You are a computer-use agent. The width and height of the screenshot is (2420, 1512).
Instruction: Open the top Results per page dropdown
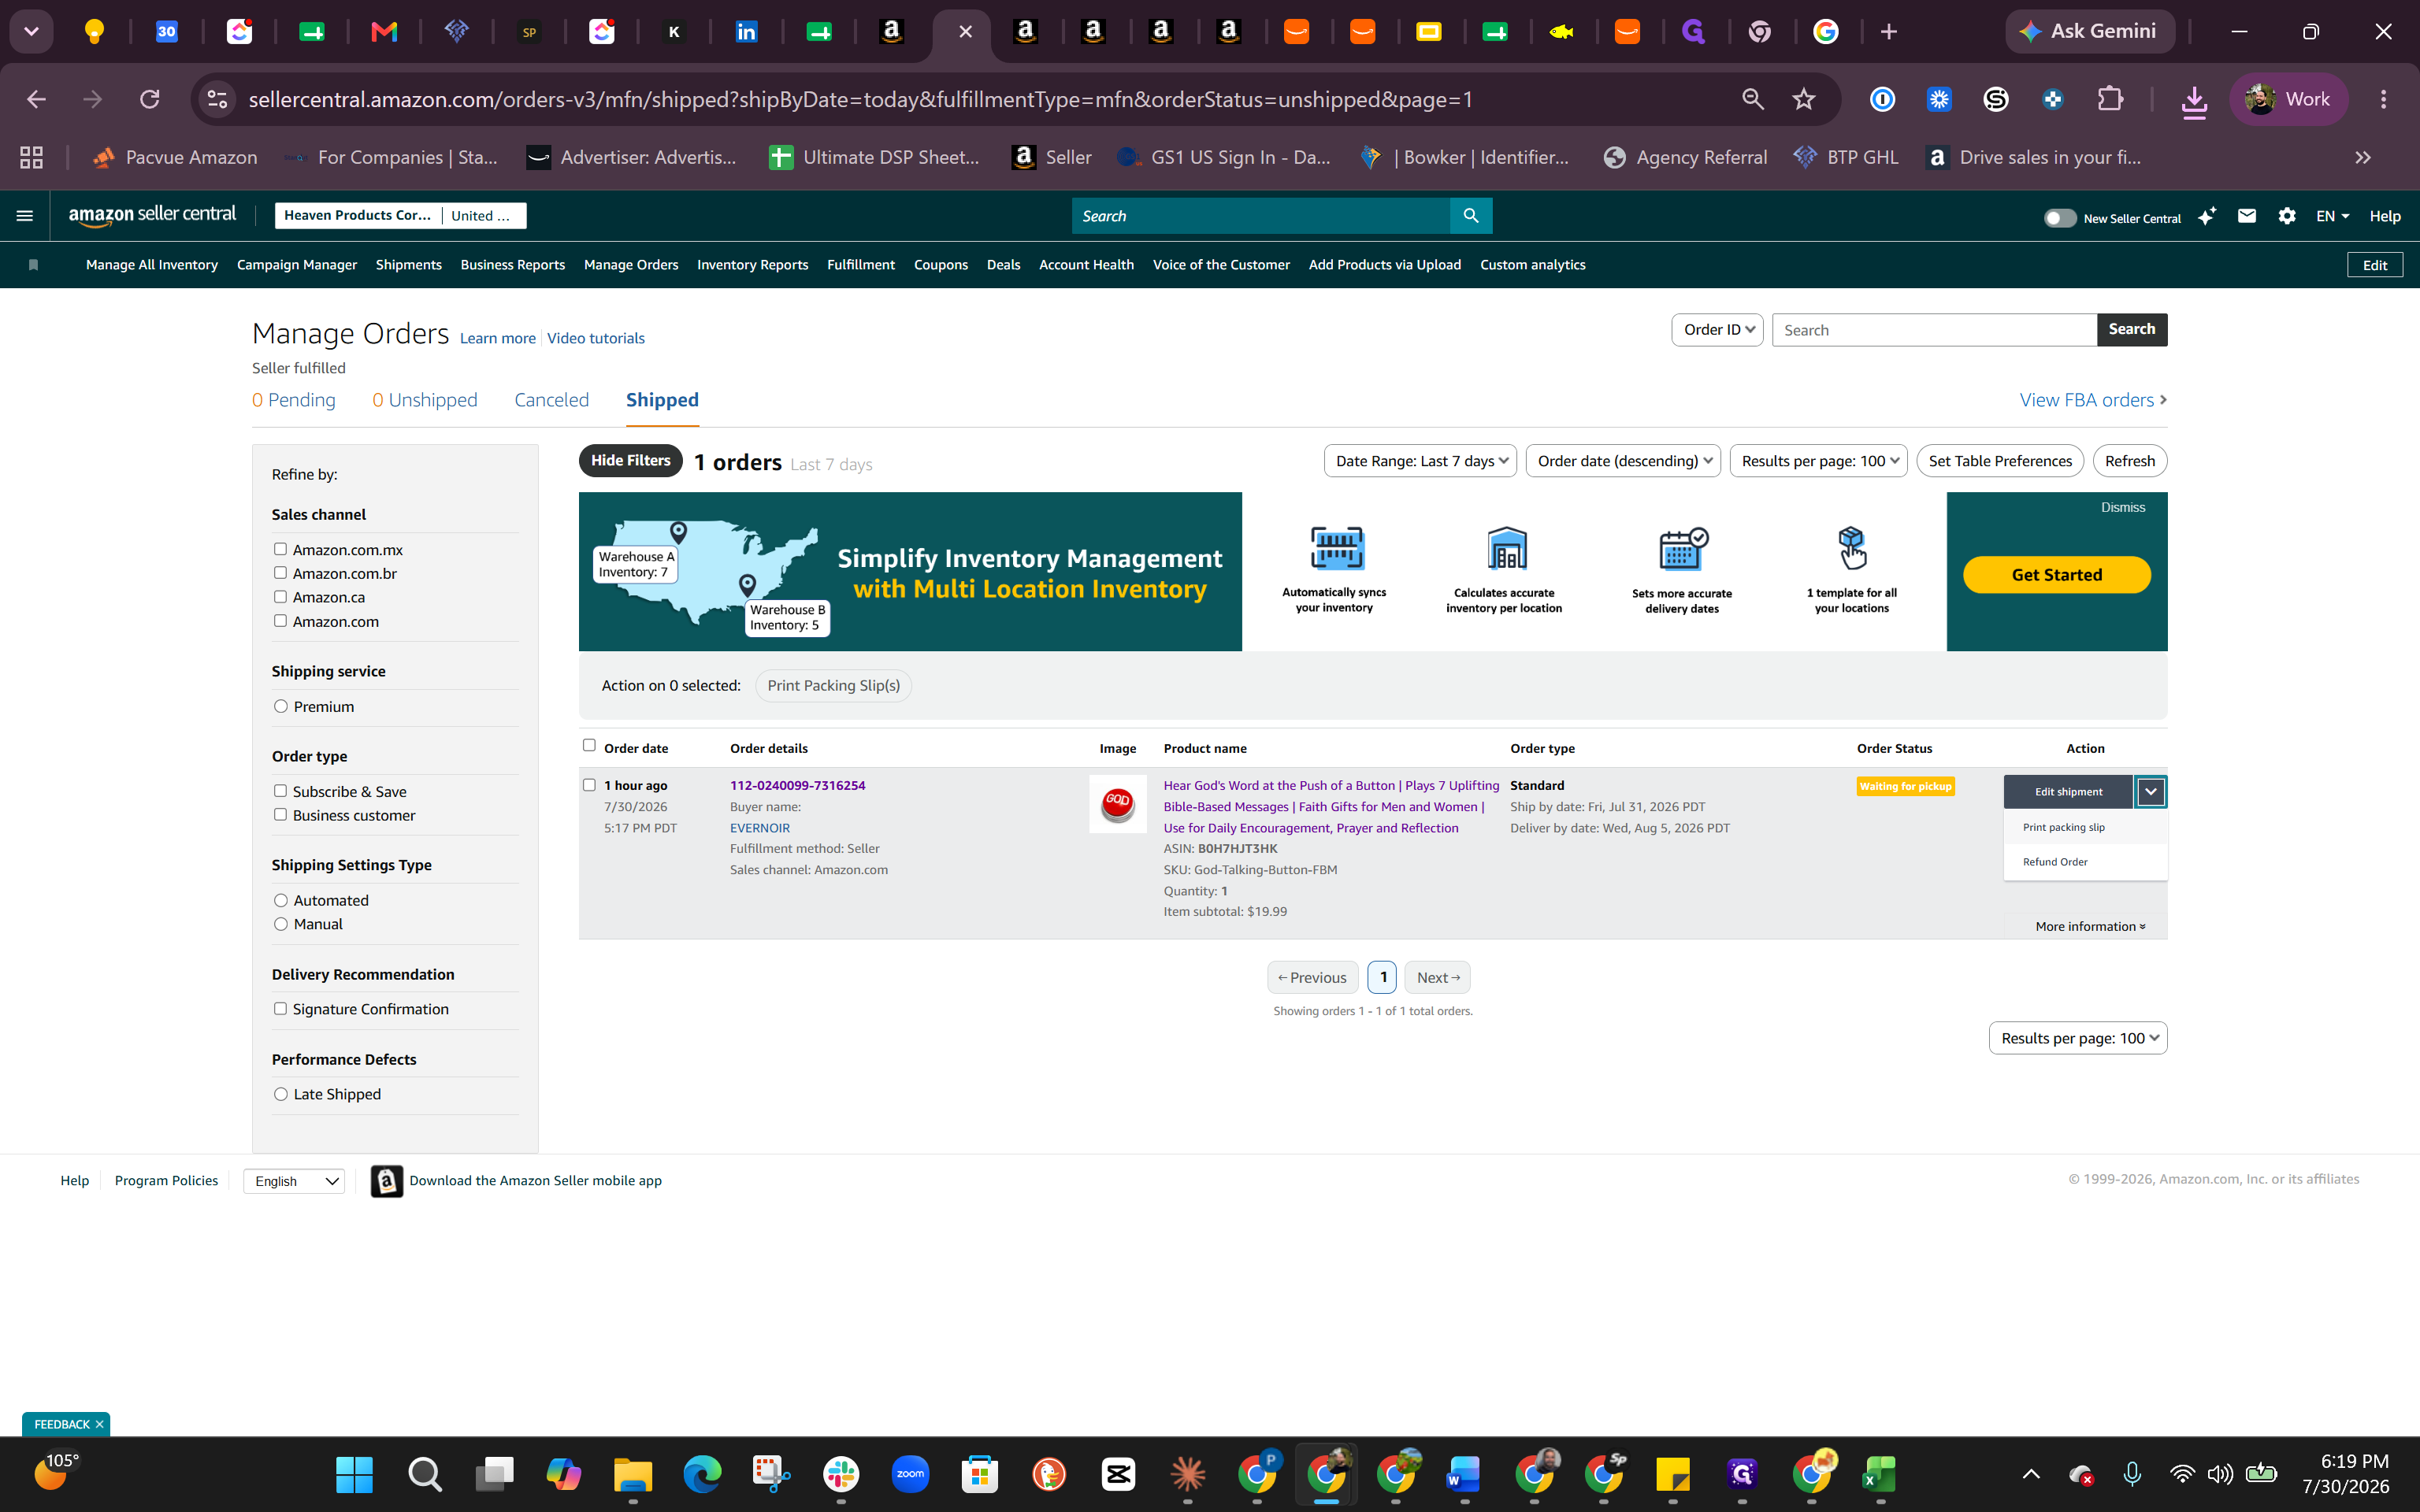point(1818,461)
